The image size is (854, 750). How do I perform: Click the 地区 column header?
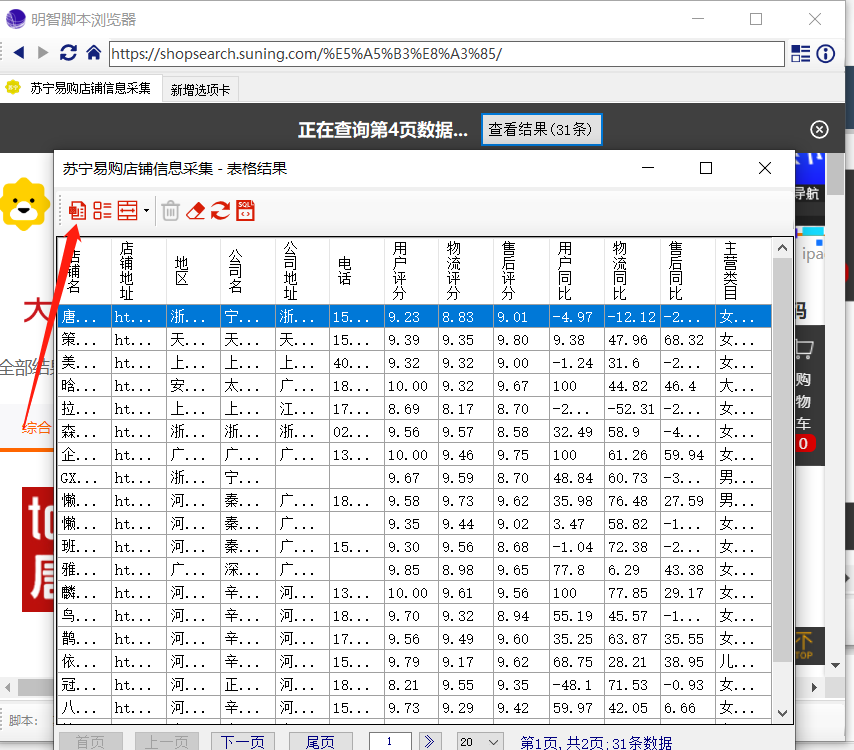193,271
